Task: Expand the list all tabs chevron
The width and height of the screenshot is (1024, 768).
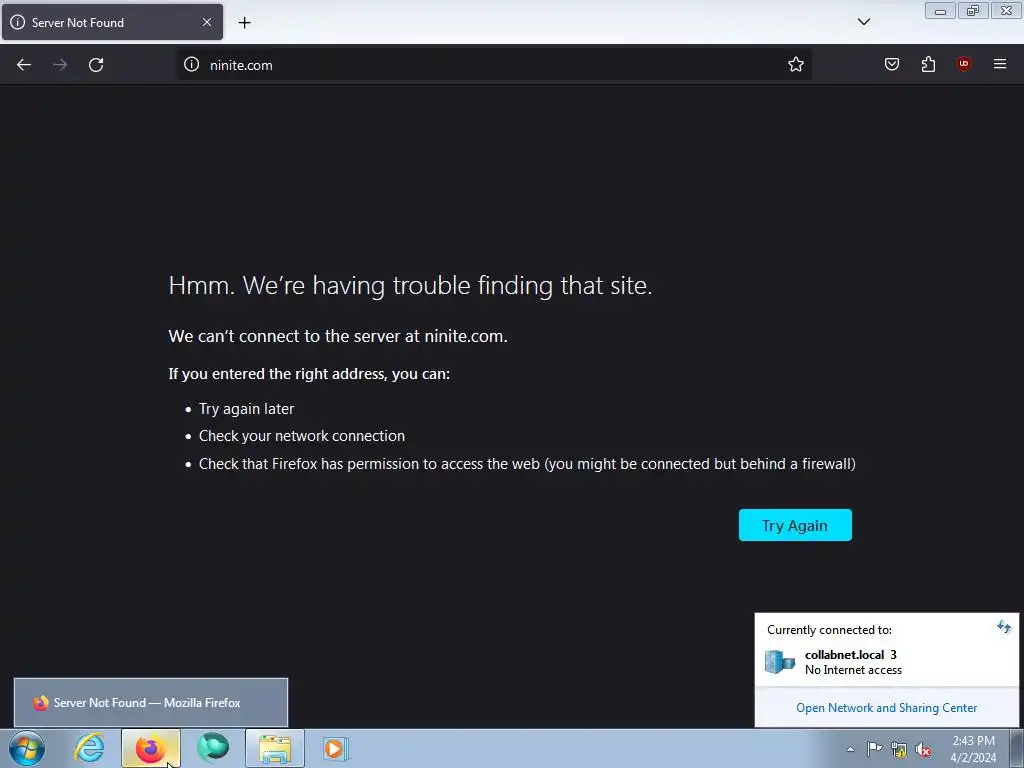Action: 863,22
